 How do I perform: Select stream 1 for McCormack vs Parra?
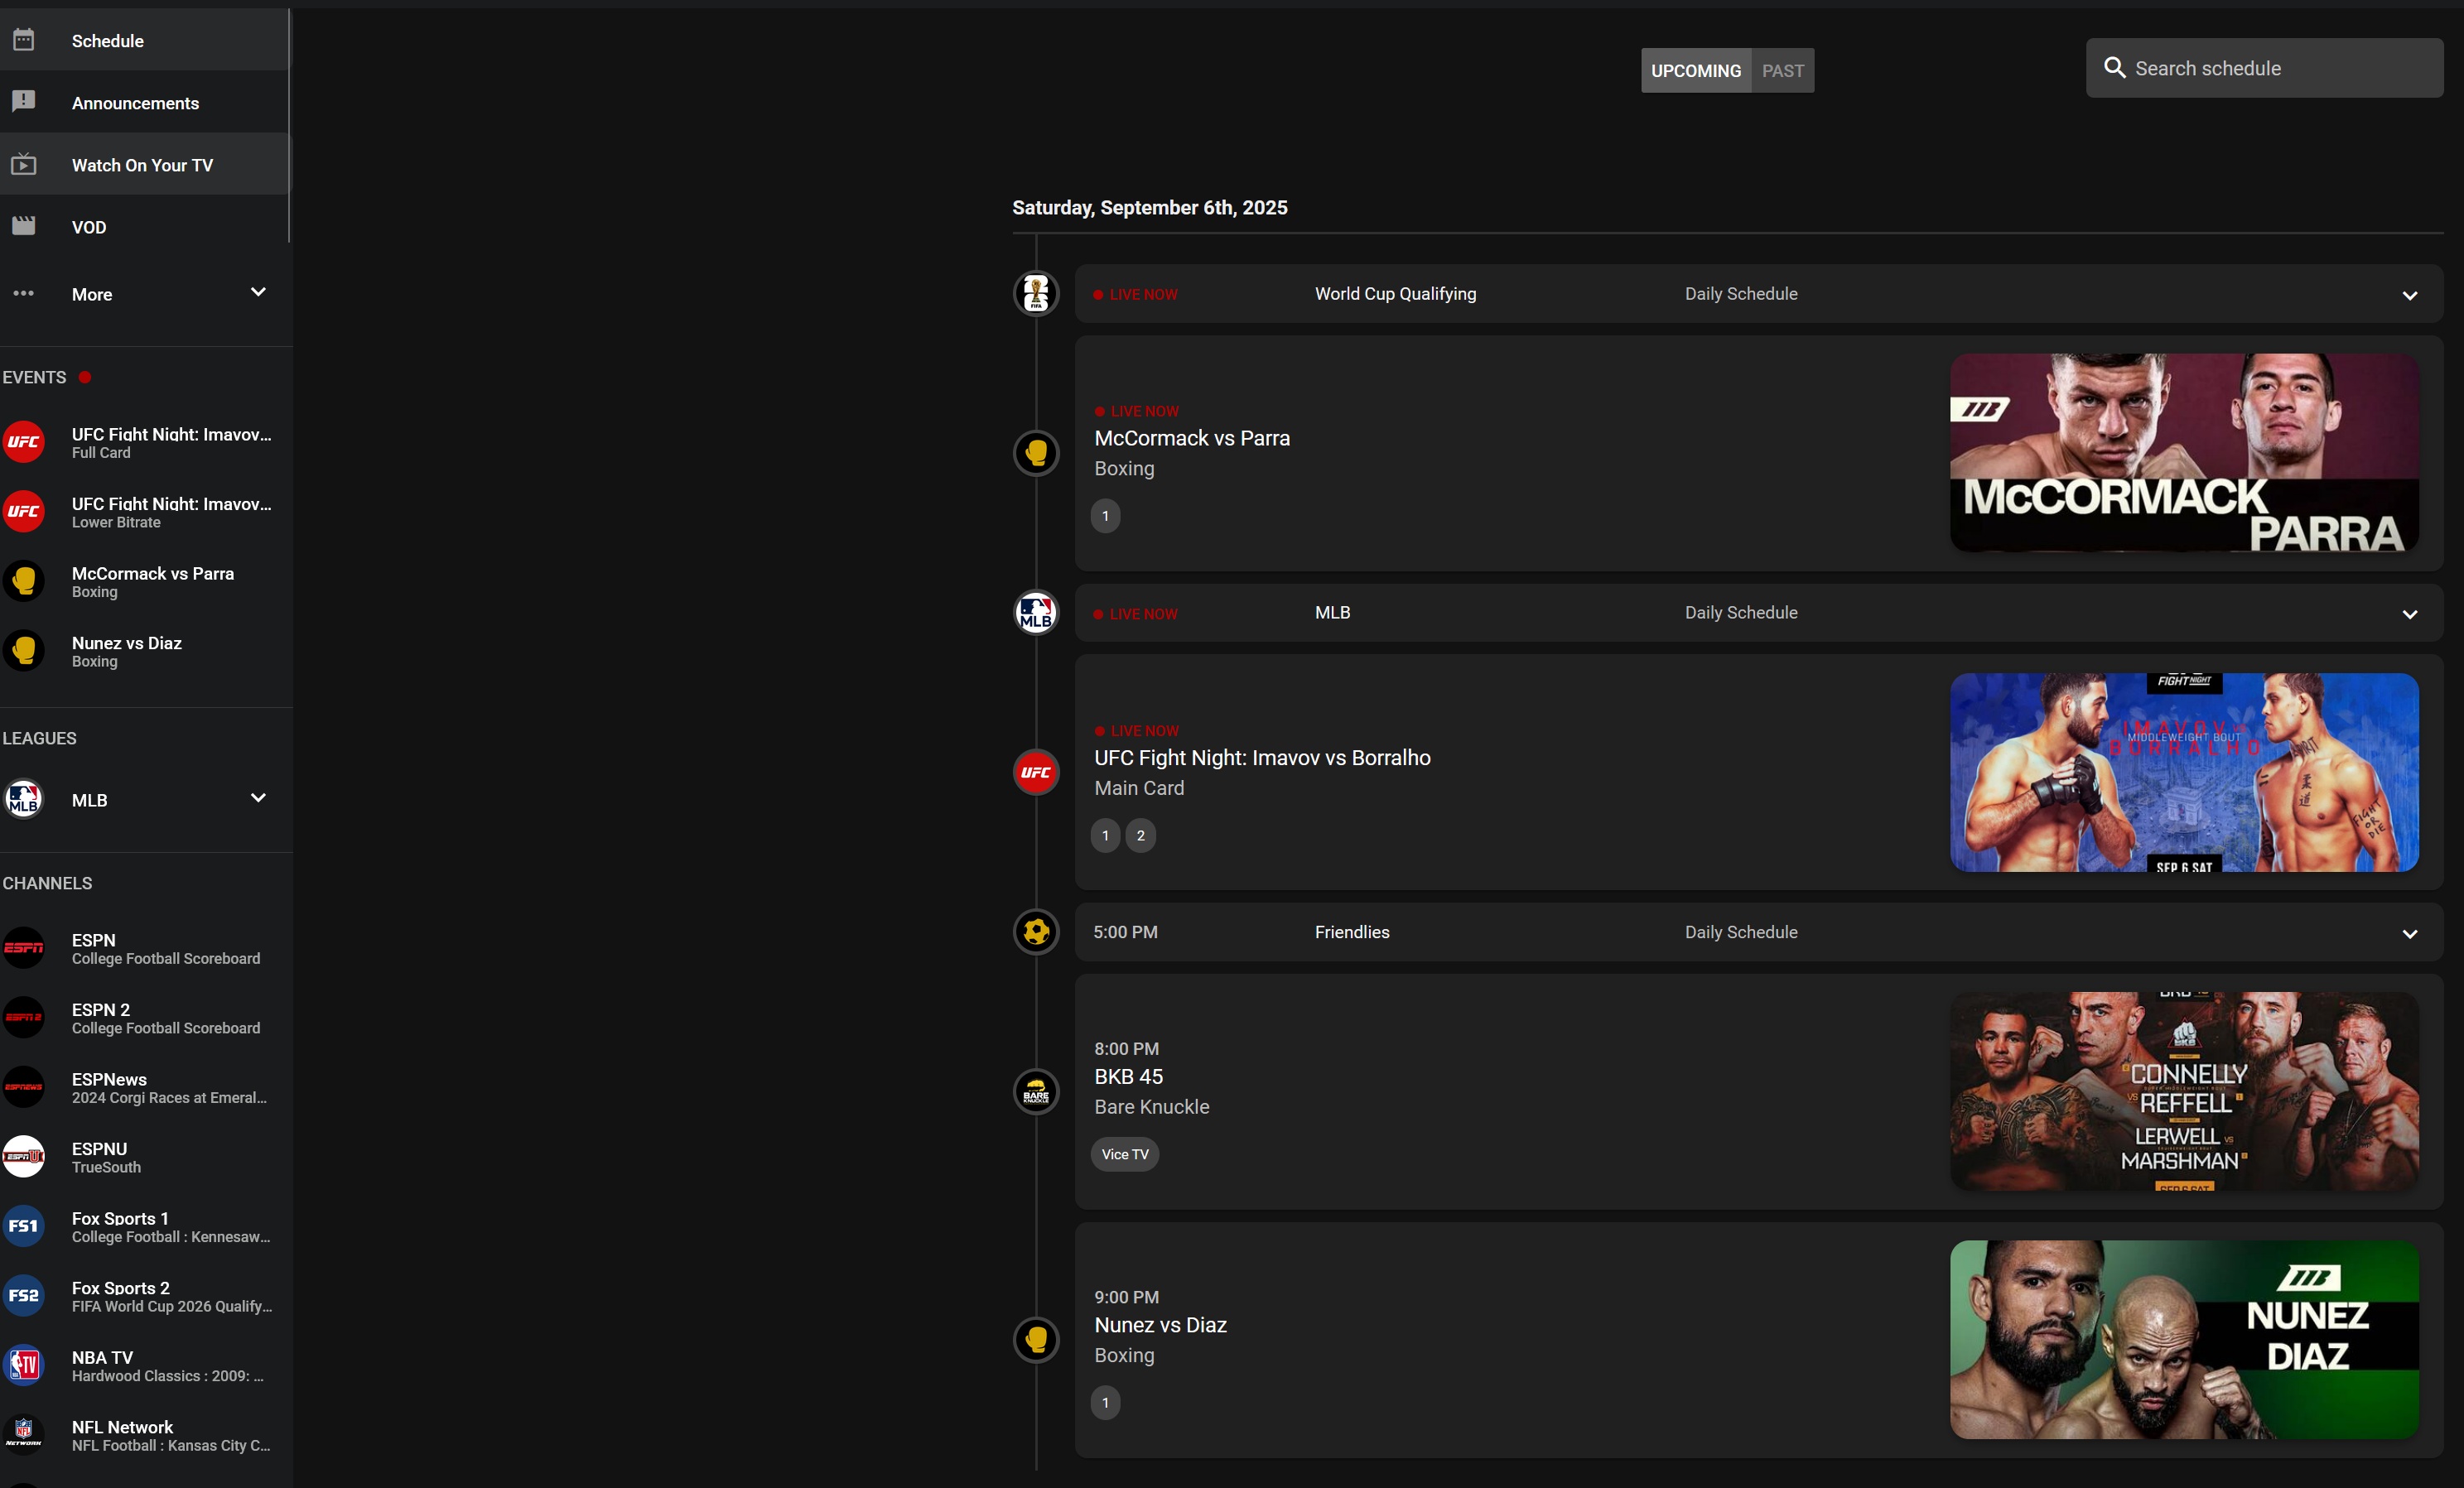(x=1105, y=516)
